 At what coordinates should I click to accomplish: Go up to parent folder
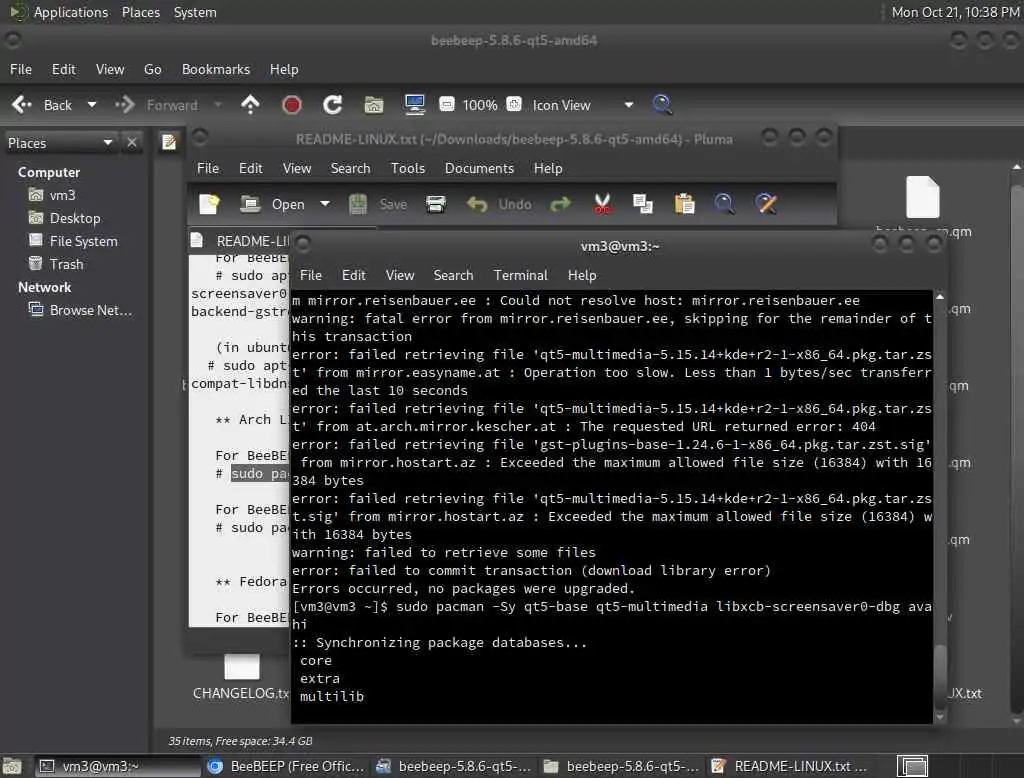(x=250, y=105)
